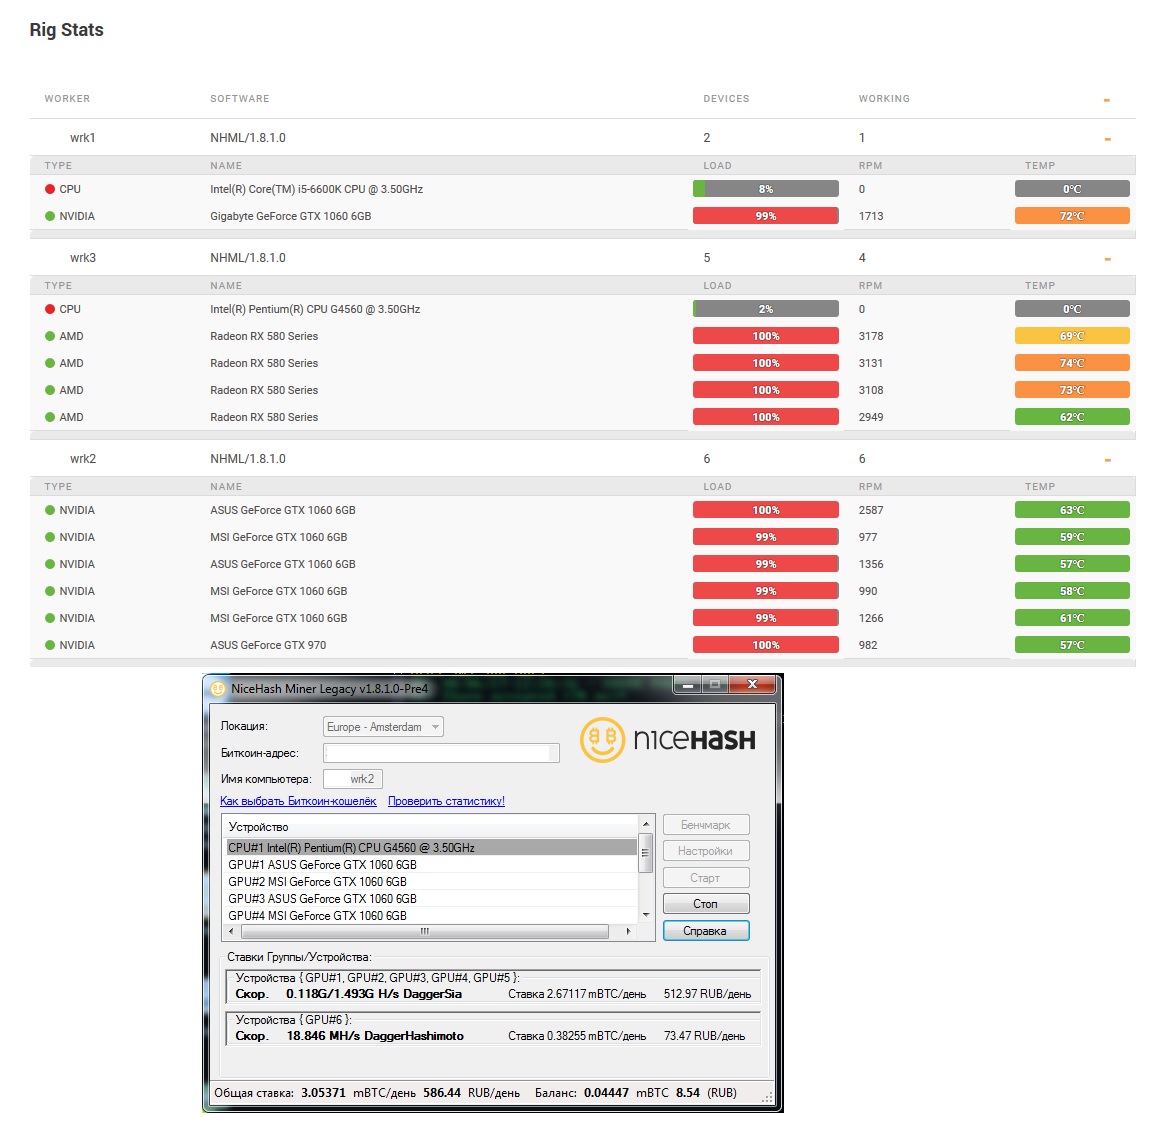Click device list vertical scrollbar down arrow

pos(646,915)
